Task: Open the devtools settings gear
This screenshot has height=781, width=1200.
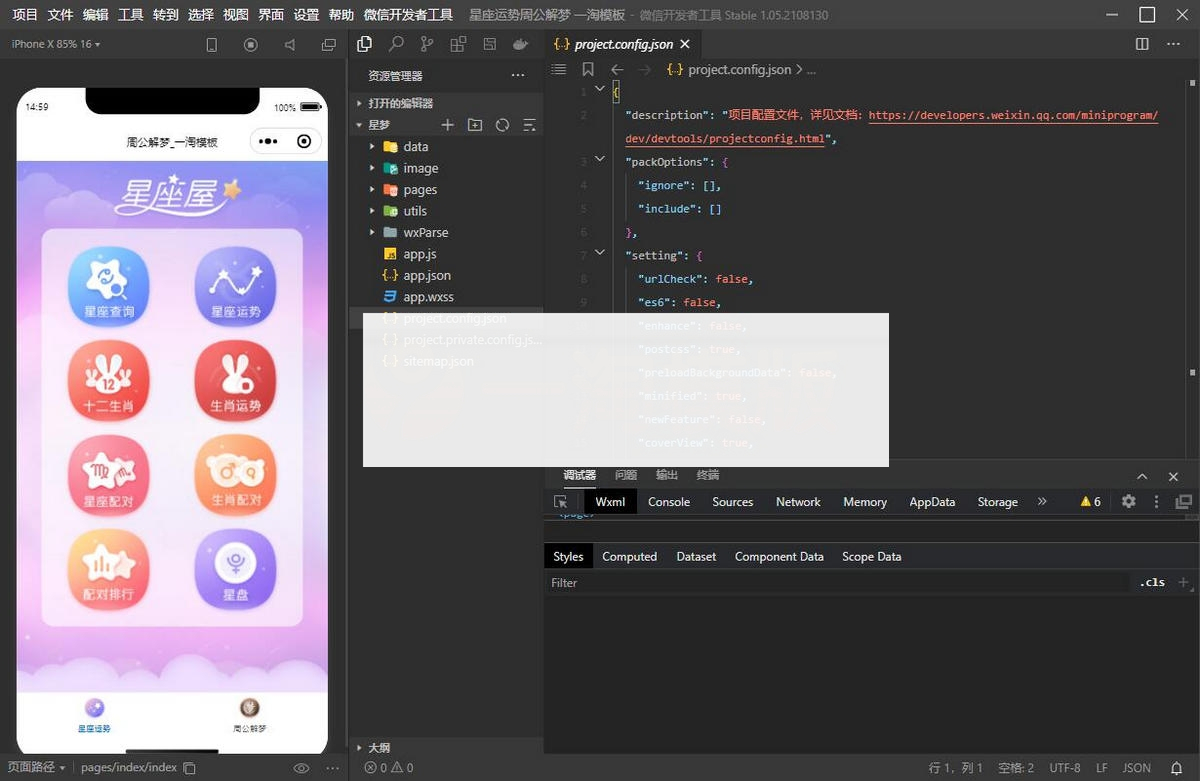Action: (1128, 502)
